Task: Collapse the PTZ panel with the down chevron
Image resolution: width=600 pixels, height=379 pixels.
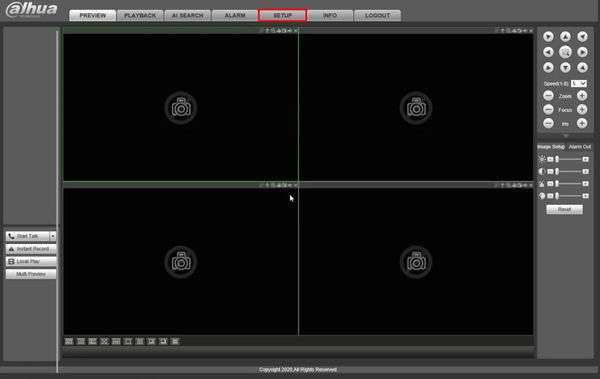Action: [565, 136]
